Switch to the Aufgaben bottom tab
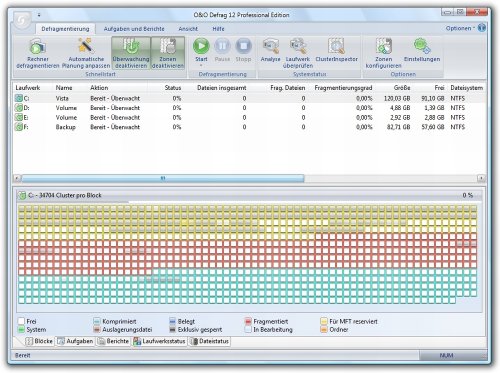This screenshot has height=373, width=500. point(75,341)
